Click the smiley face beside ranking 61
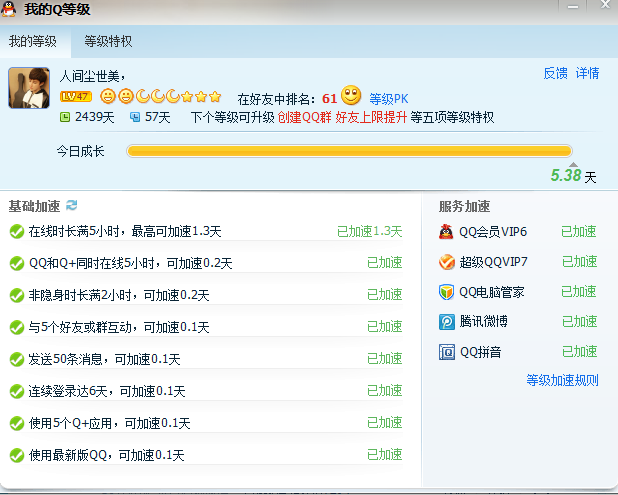 [351, 95]
